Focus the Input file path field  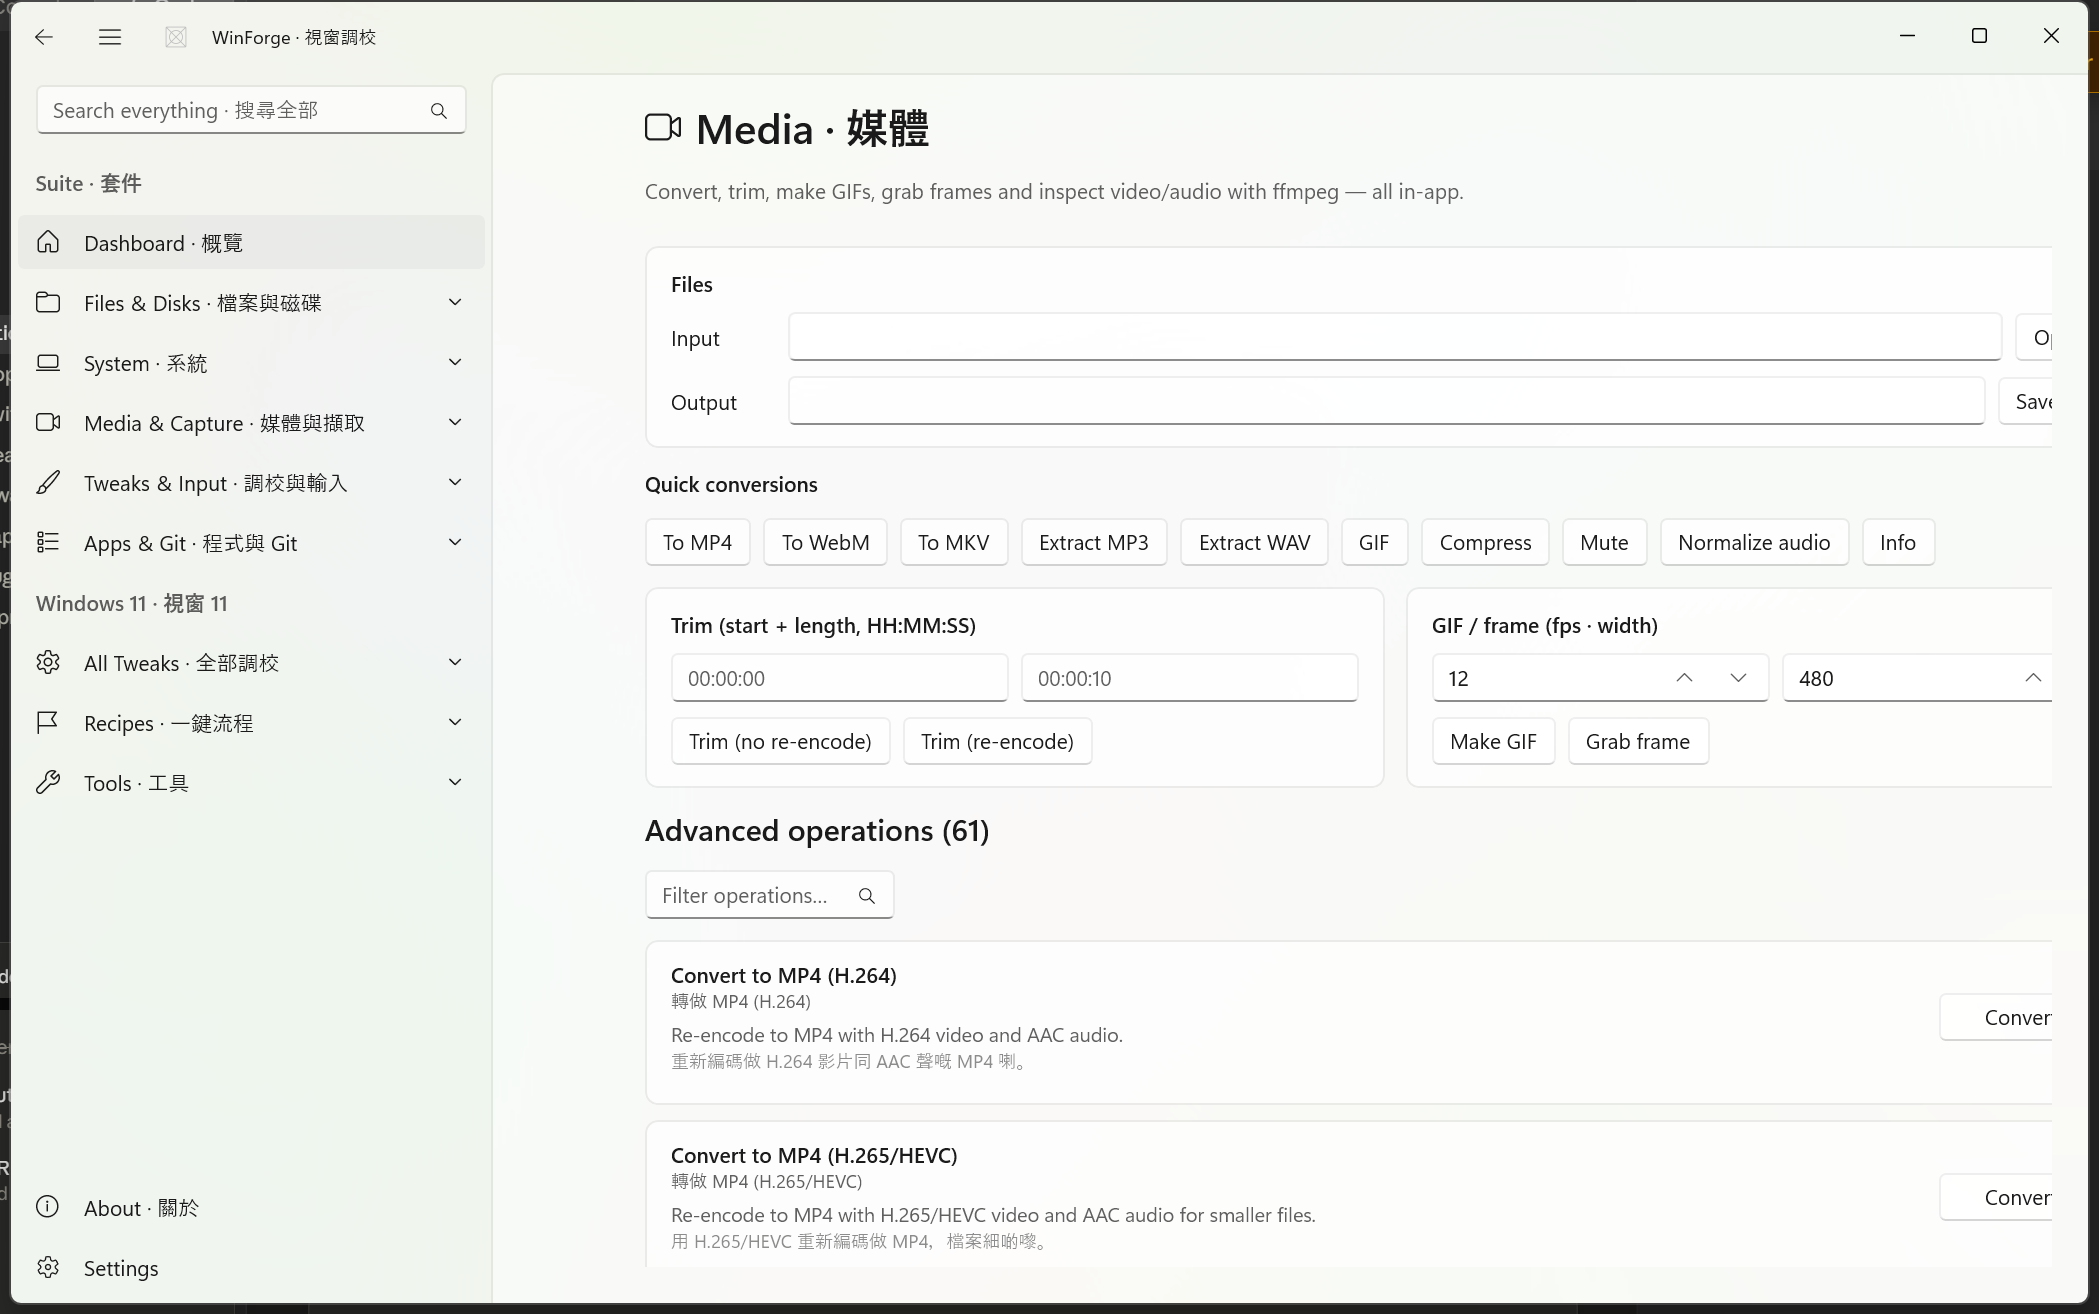tap(1394, 337)
